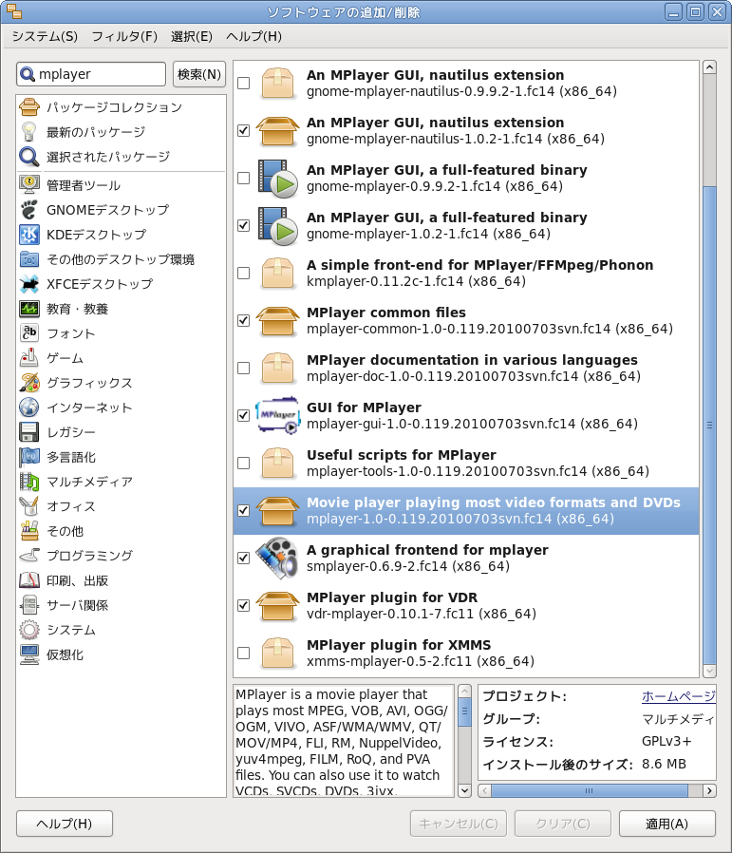Uncheck gnome-mplayer-nautilus-1.0.2 package checkbox
This screenshot has width=732, height=853.
tap(244, 131)
